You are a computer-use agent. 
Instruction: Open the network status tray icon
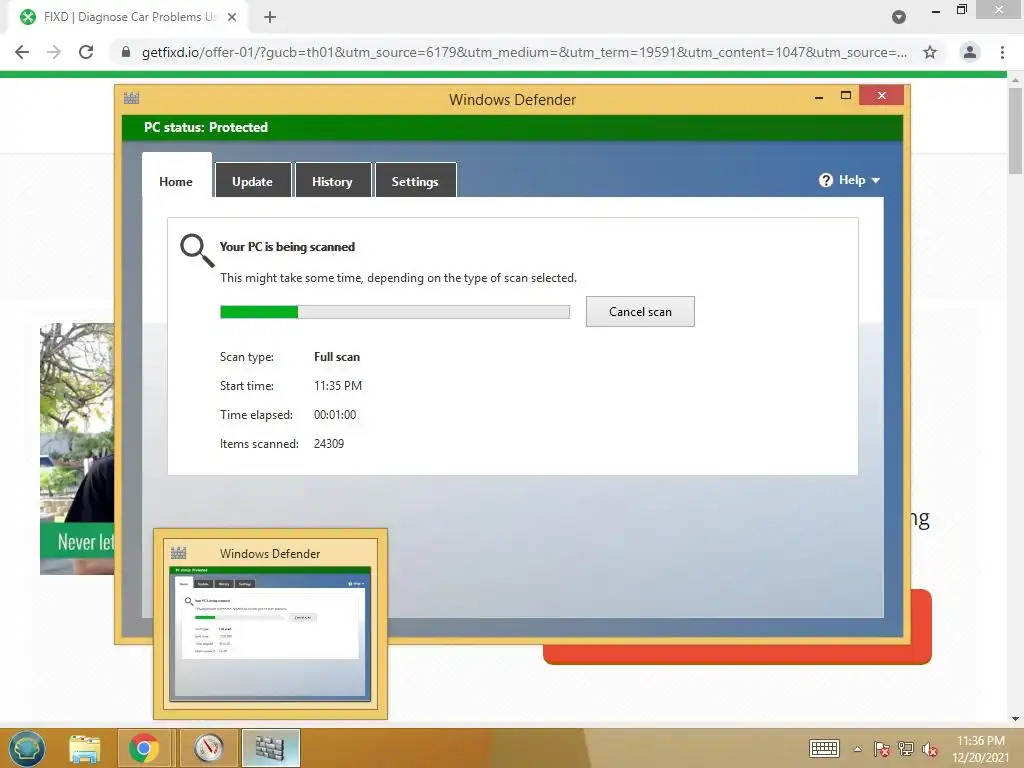point(906,749)
